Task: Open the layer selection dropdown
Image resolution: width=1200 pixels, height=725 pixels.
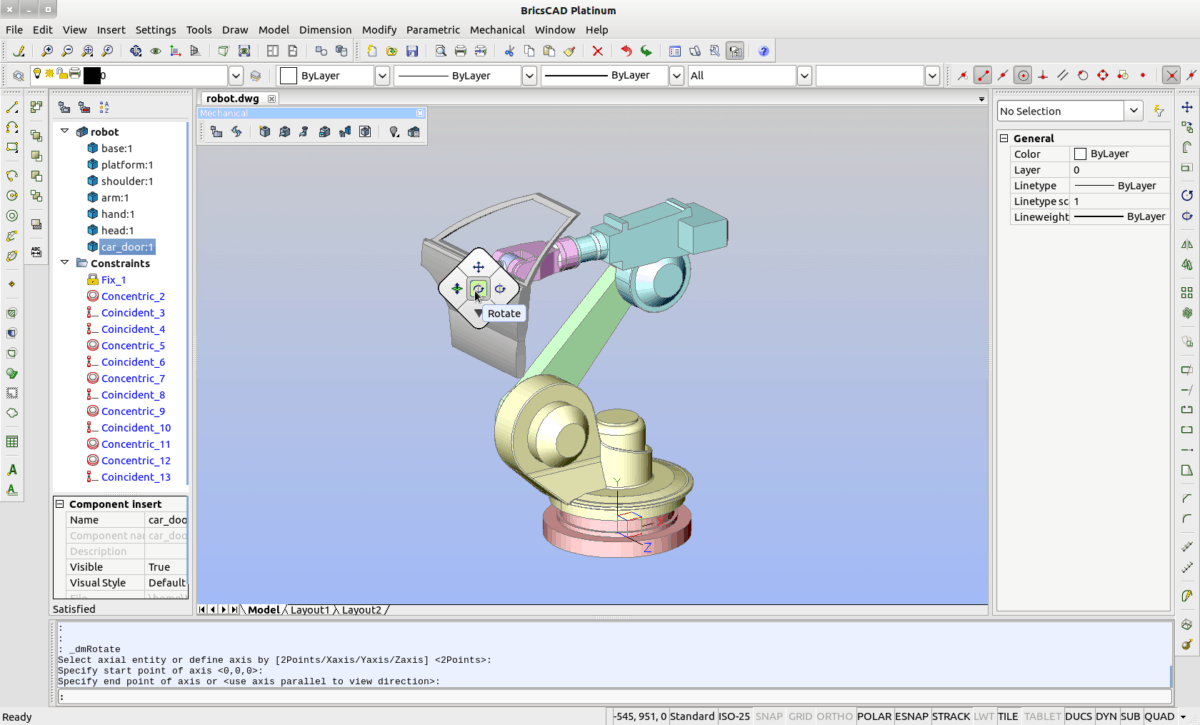Action: (x=236, y=75)
